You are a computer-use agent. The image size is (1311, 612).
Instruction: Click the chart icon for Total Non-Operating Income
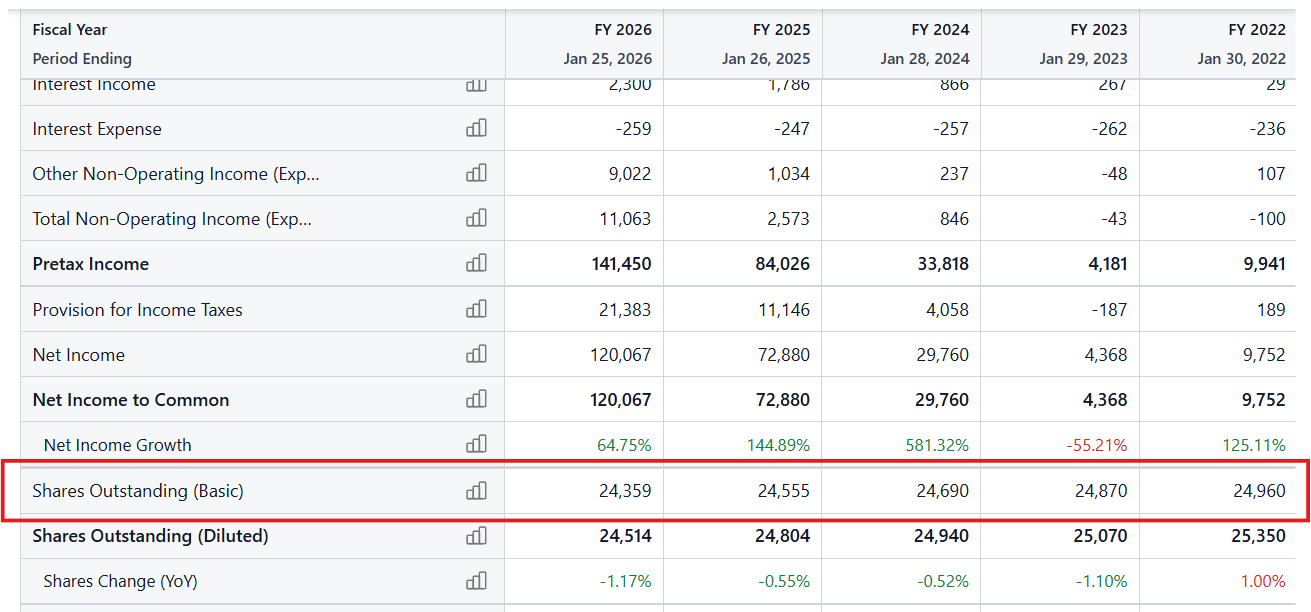tap(476, 218)
